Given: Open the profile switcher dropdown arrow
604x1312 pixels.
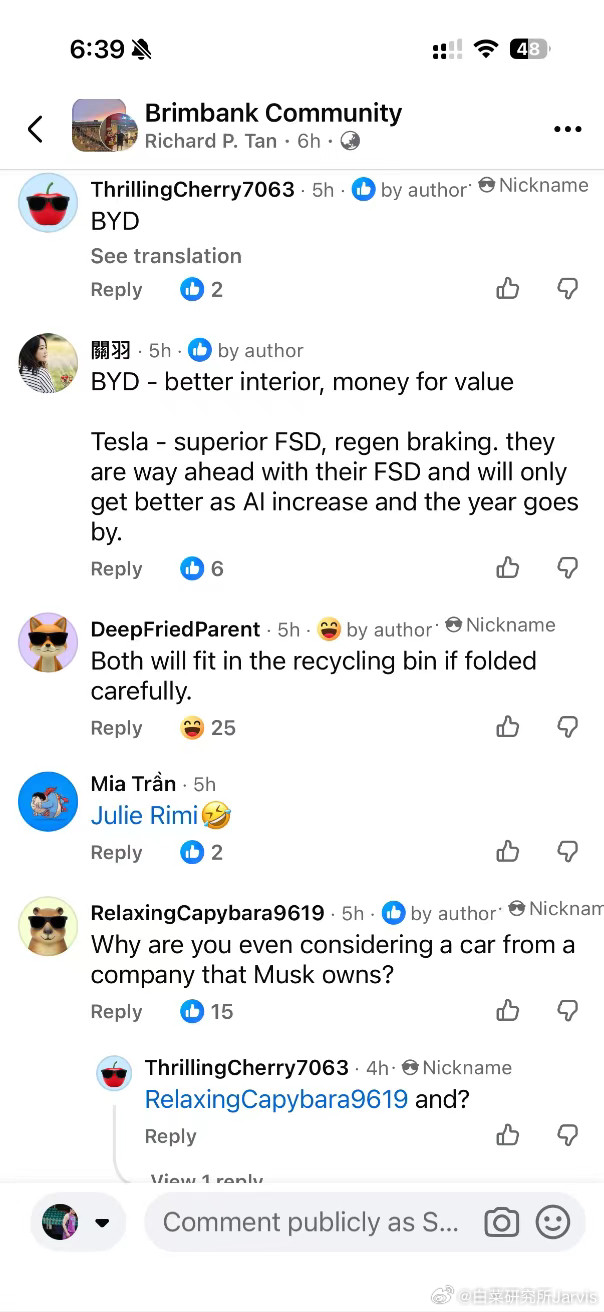Looking at the screenshot, I should tap(101, 1223).
